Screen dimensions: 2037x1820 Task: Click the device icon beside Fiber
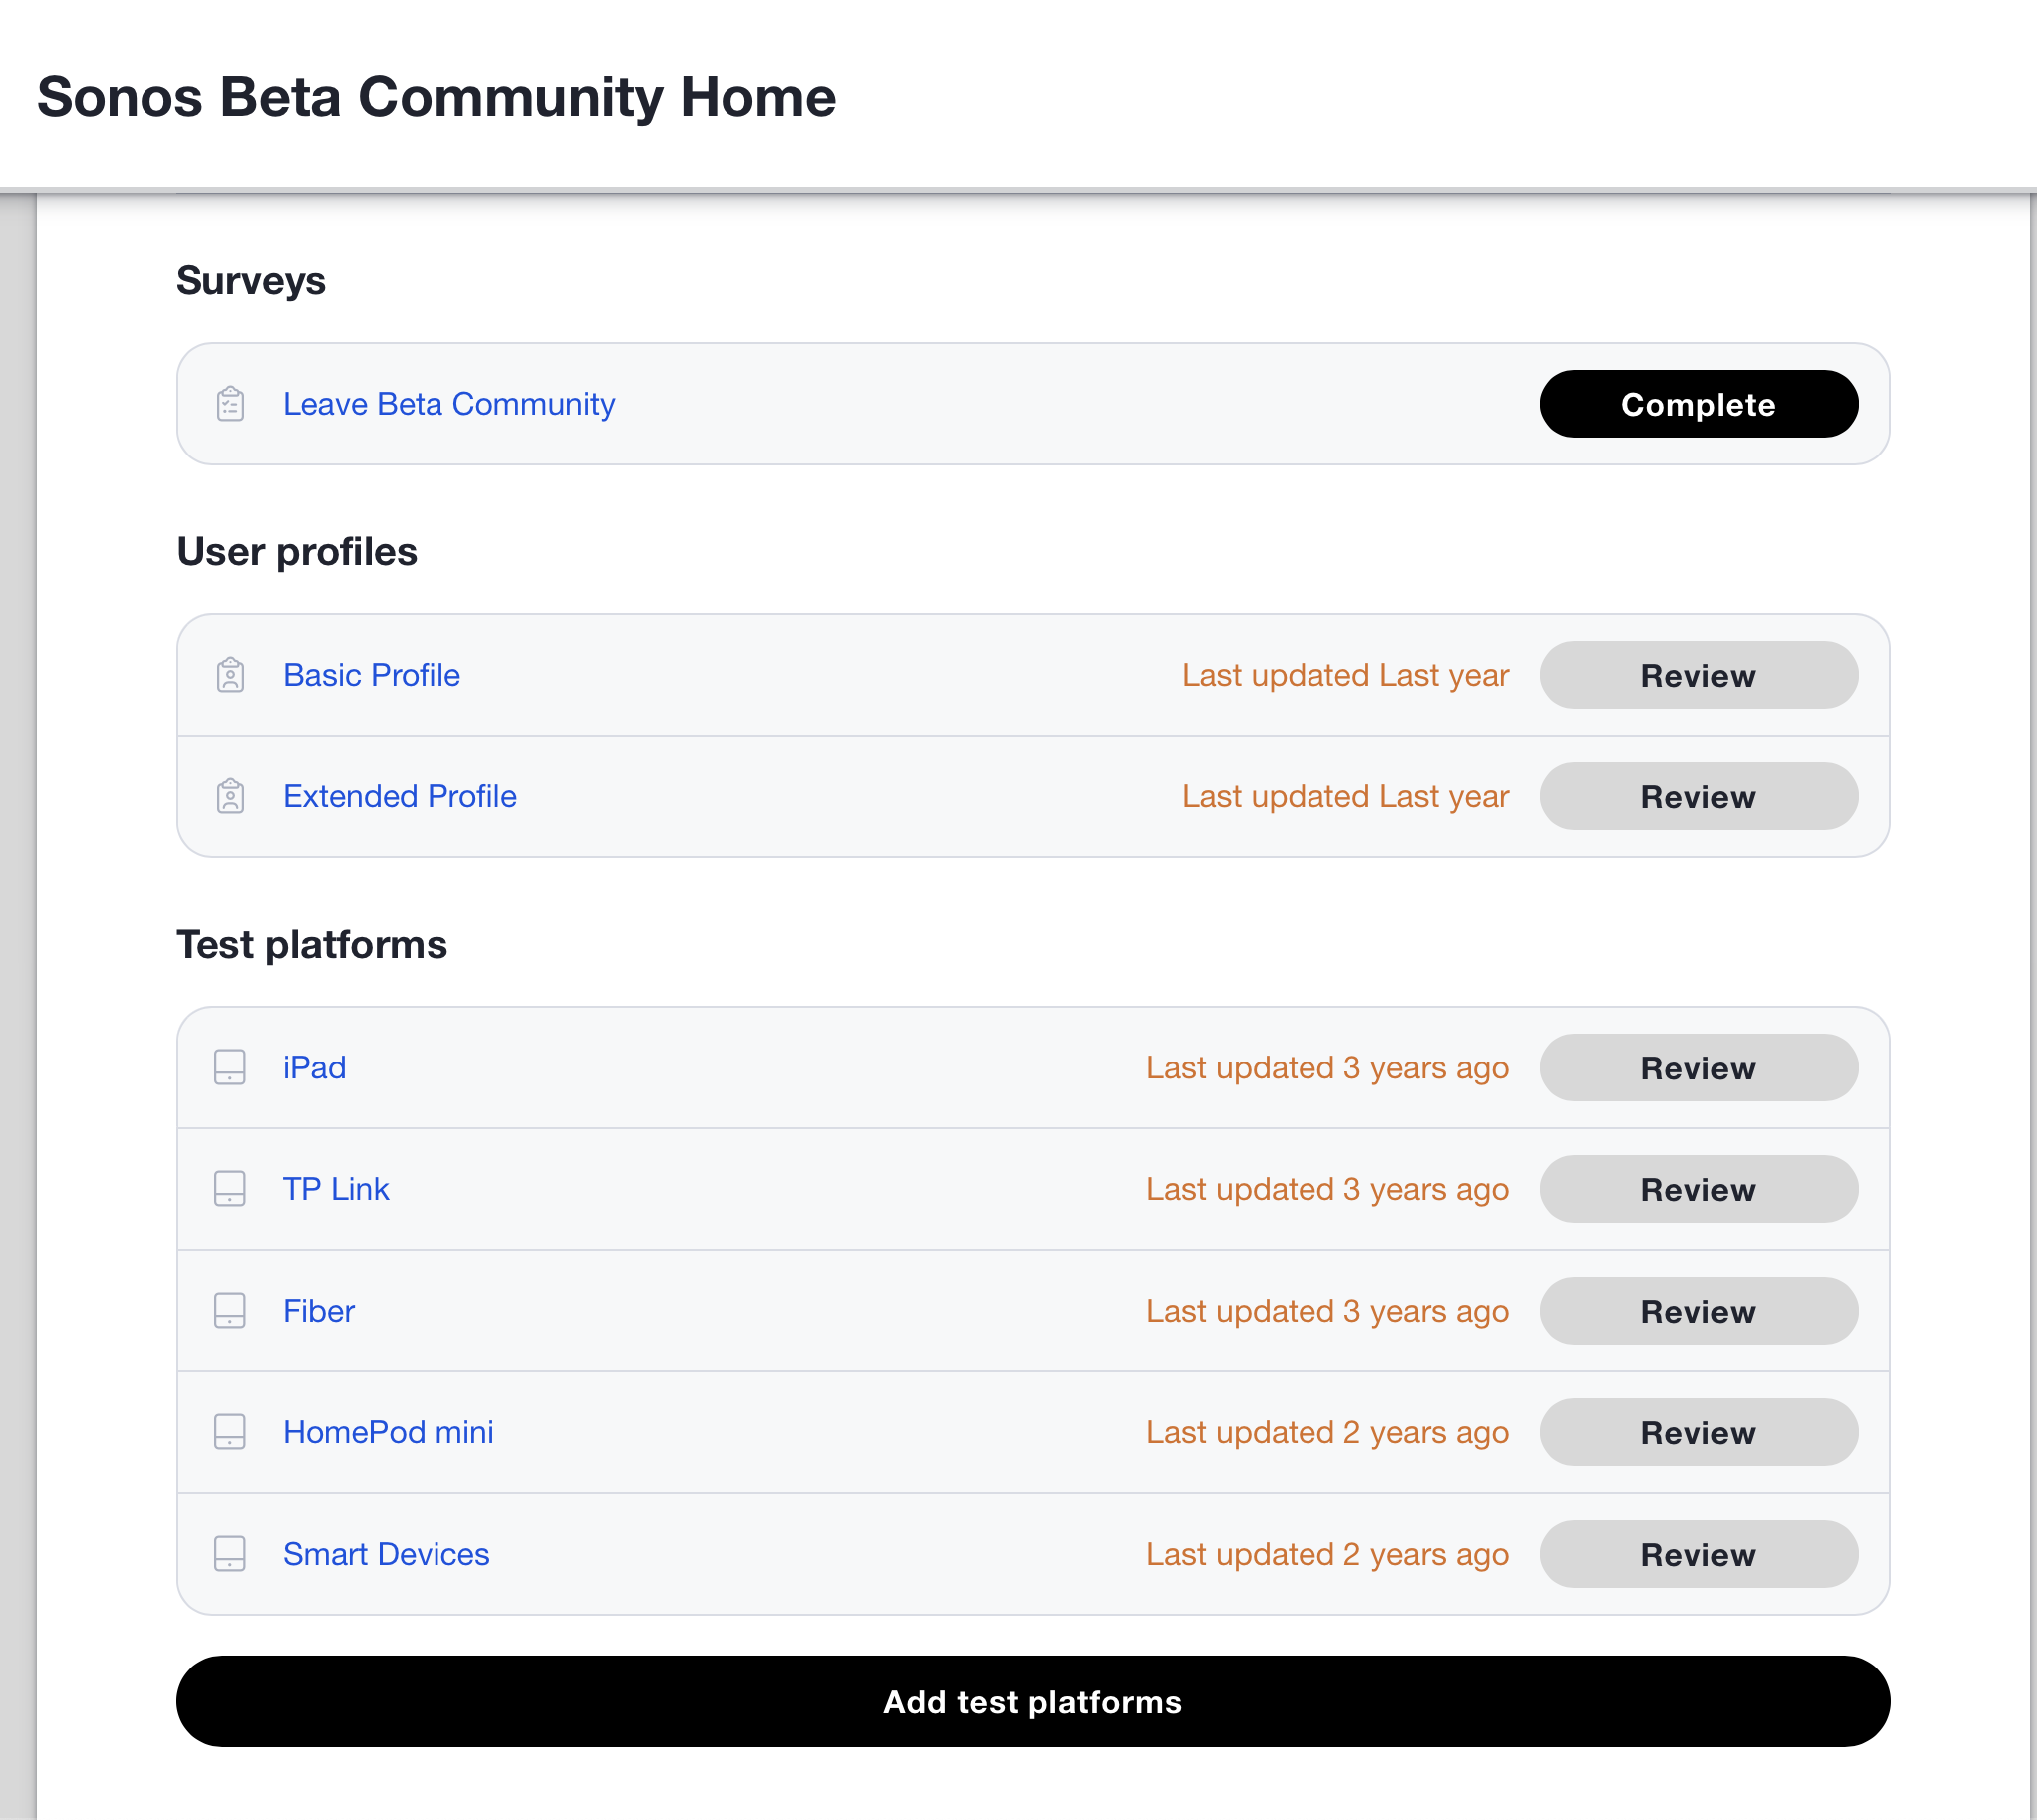point(230,1311)
